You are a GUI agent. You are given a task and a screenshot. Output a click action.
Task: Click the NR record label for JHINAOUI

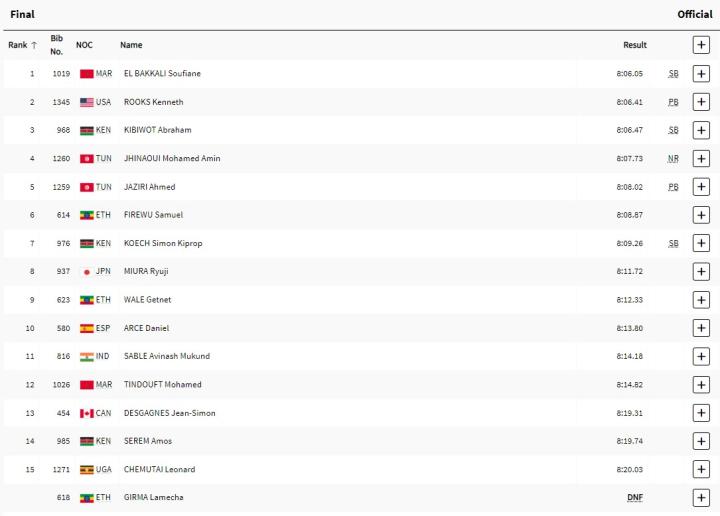tap(673, 159)
